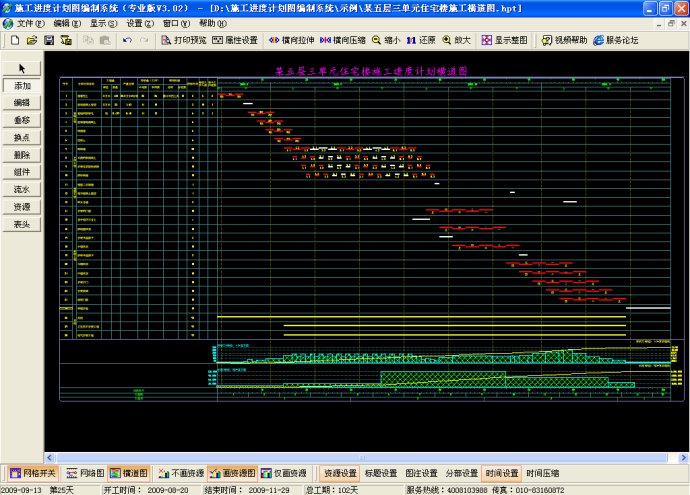Undo the last action
The height and width of the screenshot is (495, 690).
tap(127, 40)
